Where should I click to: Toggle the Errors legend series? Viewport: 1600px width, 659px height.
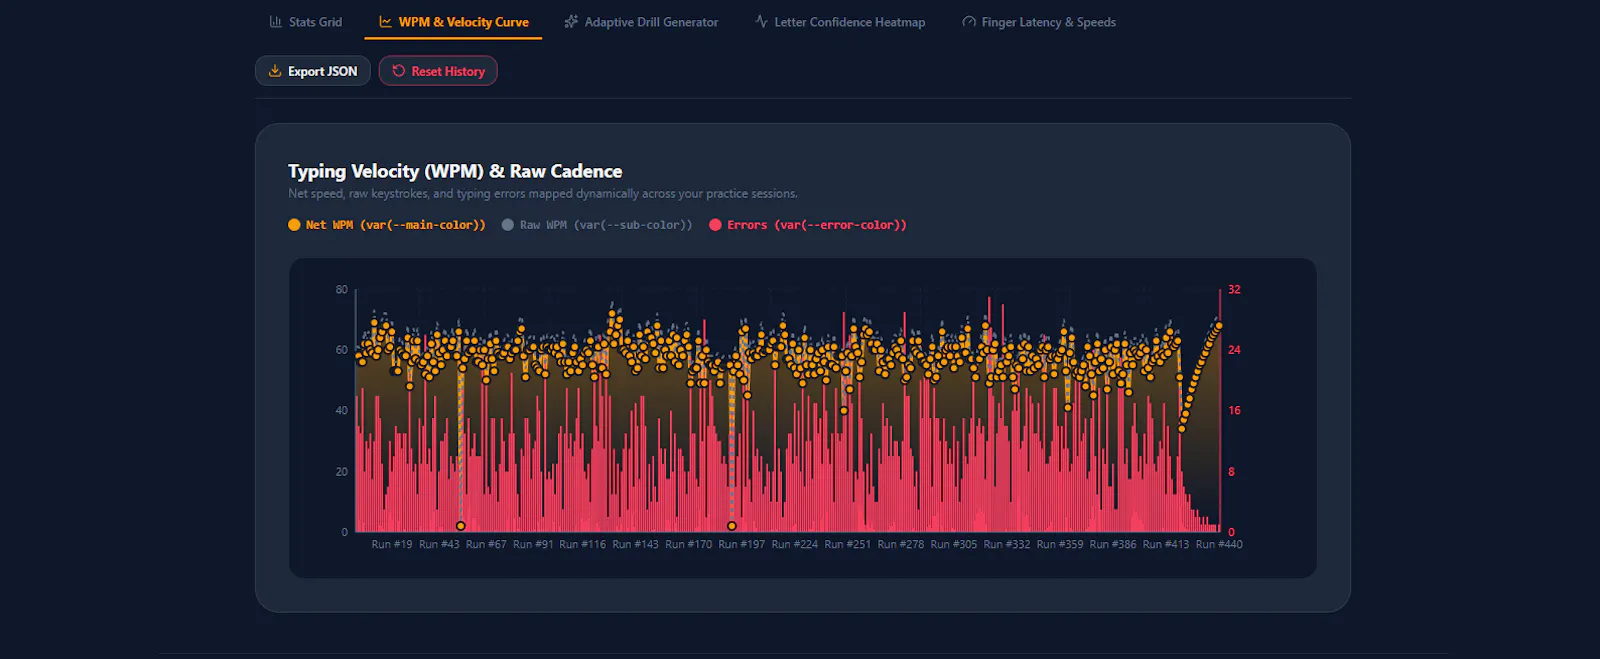pyautogui.click(x=808, y=225)
